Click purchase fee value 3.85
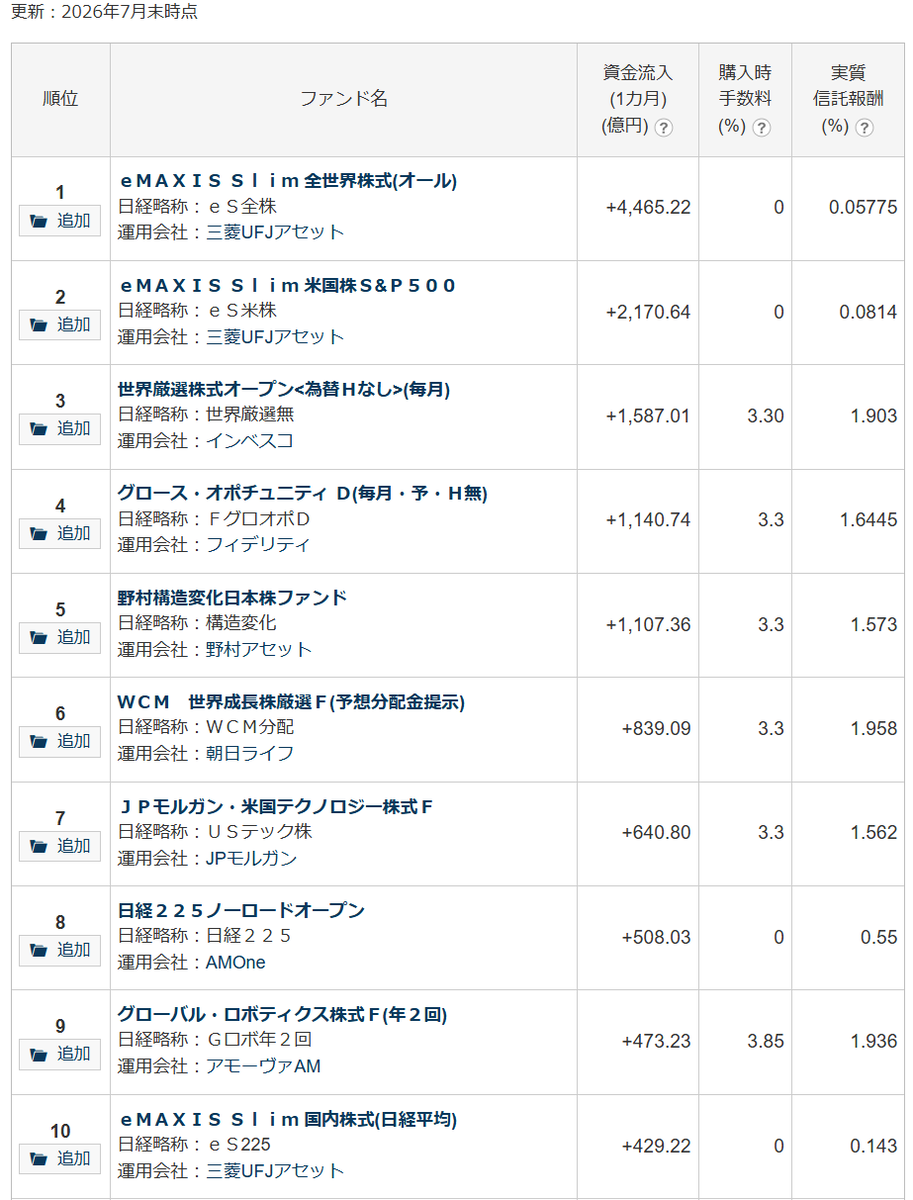This screenshot has height=1200, width=913. tap(766, 1041)
